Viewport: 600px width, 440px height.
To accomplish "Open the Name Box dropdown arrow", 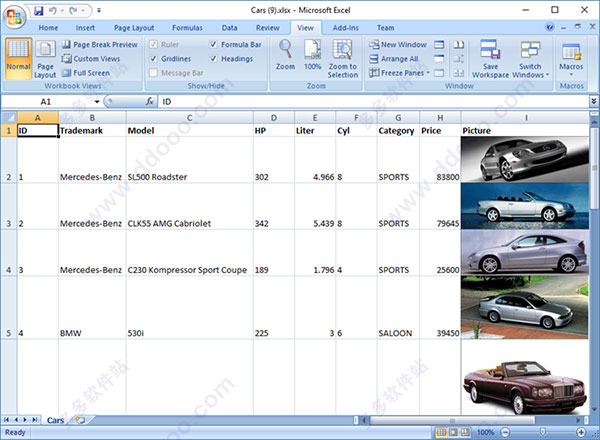I will coord(97,101).
